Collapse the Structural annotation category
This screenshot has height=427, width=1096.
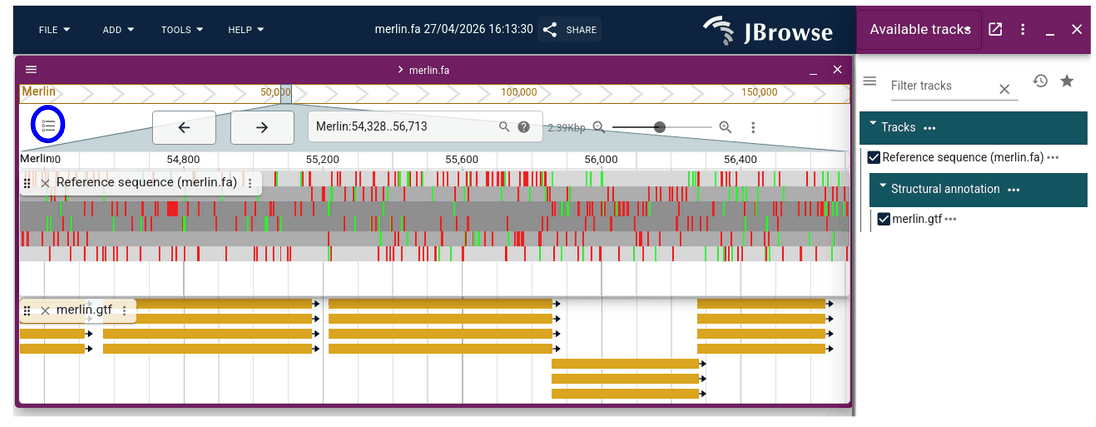click(883, 187)
